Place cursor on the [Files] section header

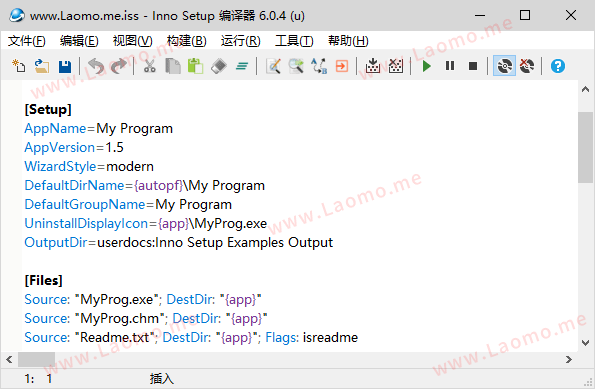[x=43, y=280]
